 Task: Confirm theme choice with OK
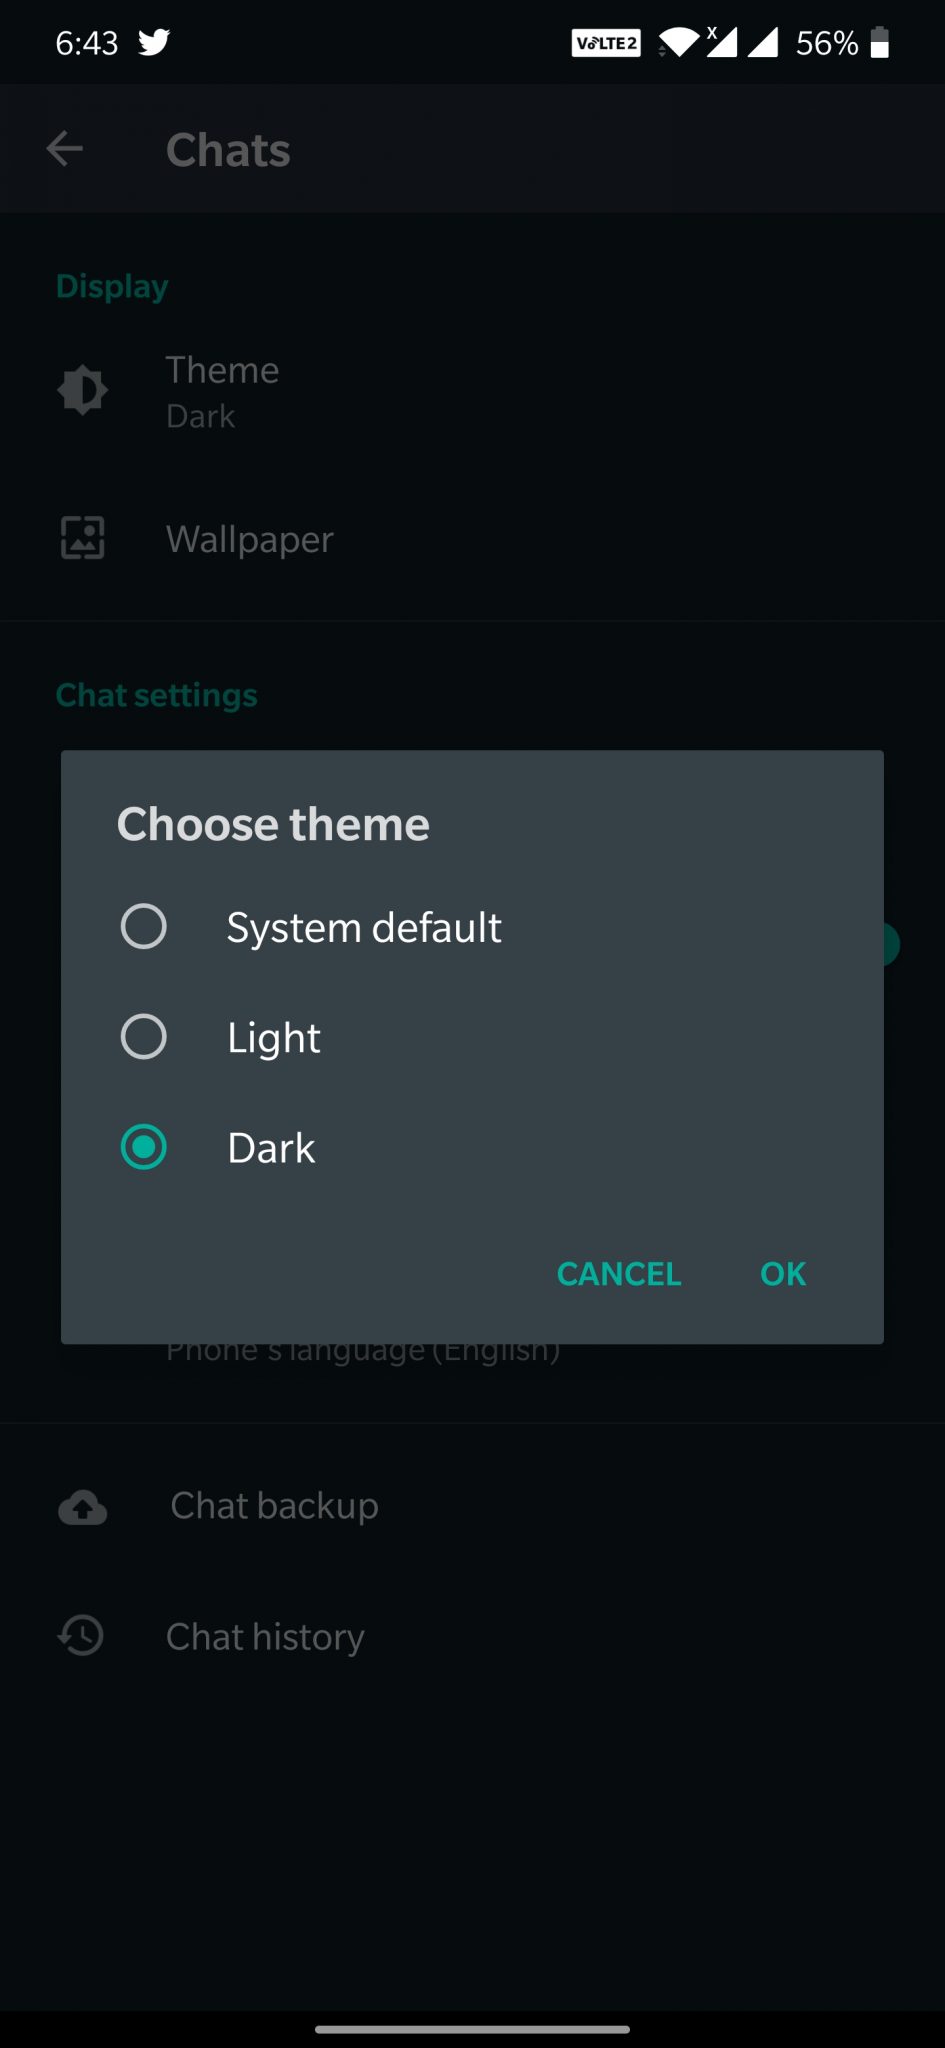[783, 1274]
